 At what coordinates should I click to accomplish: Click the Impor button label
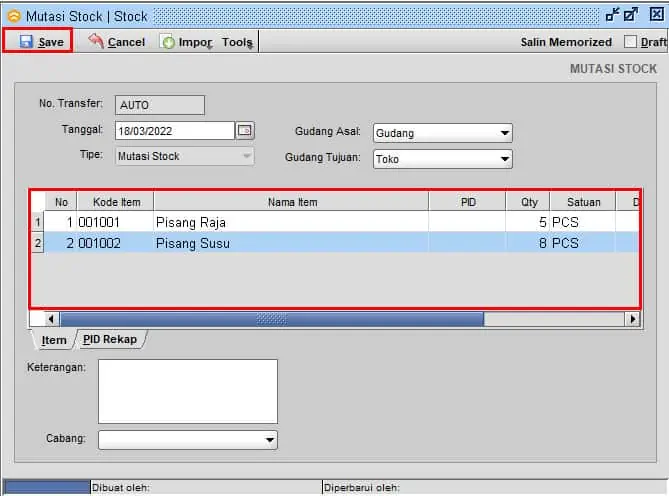point(195,42)
